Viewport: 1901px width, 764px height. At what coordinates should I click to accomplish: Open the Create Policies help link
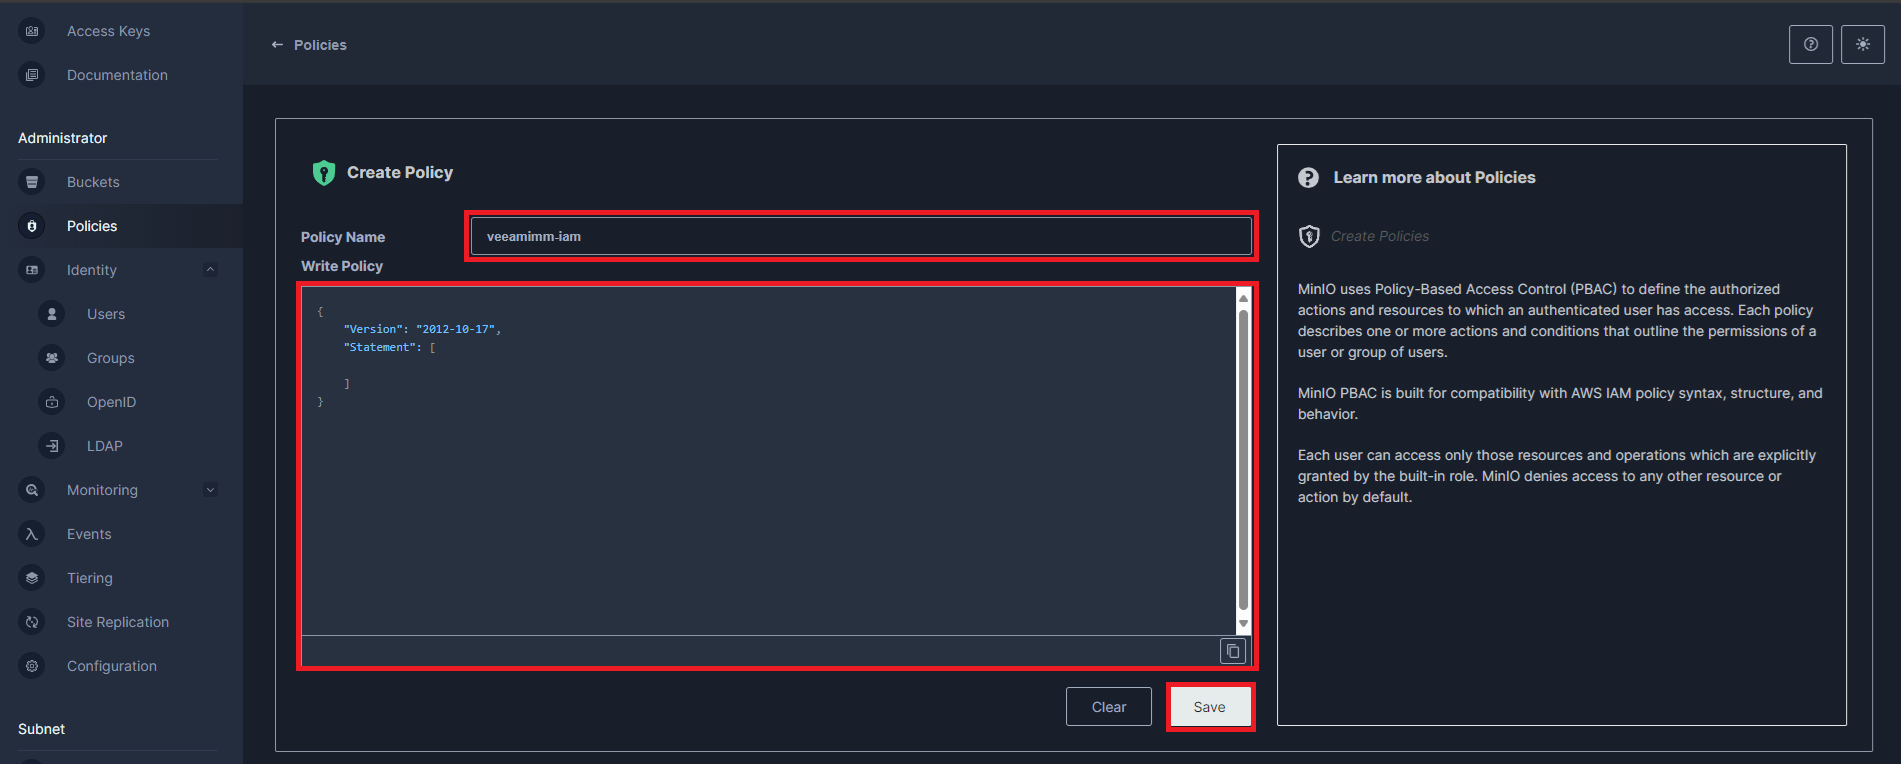(x=1380, y=236)
